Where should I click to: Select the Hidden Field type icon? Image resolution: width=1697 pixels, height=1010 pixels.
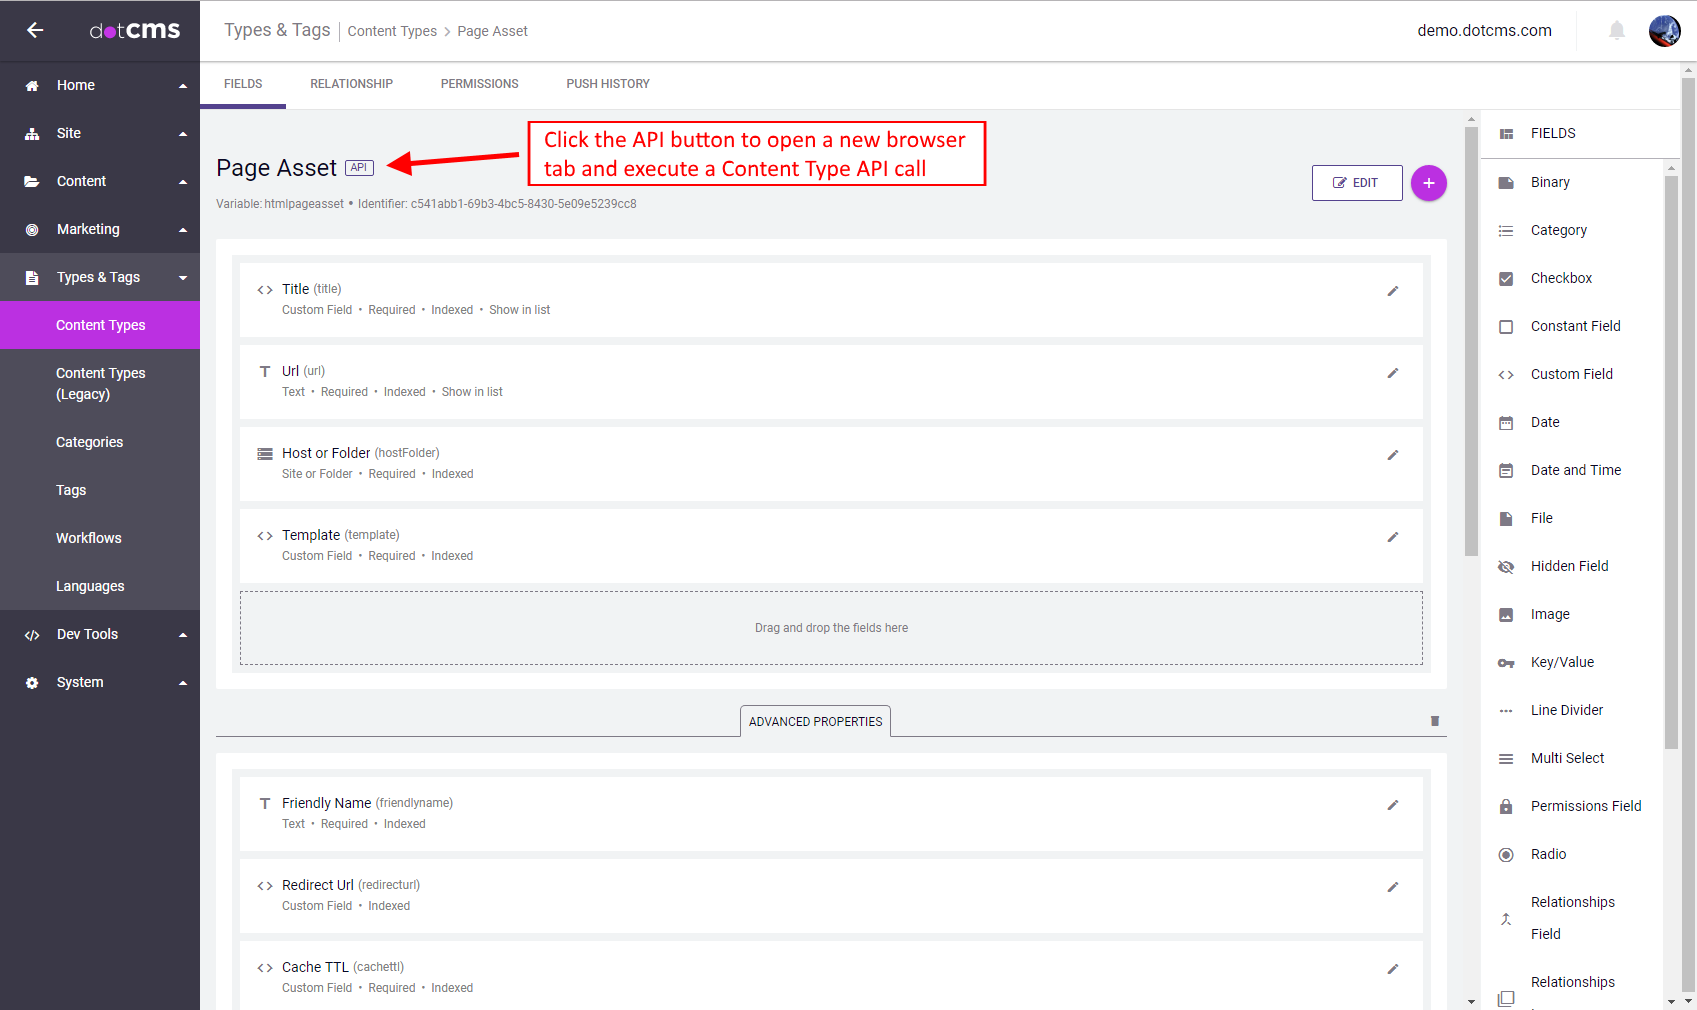(1507, 566)
